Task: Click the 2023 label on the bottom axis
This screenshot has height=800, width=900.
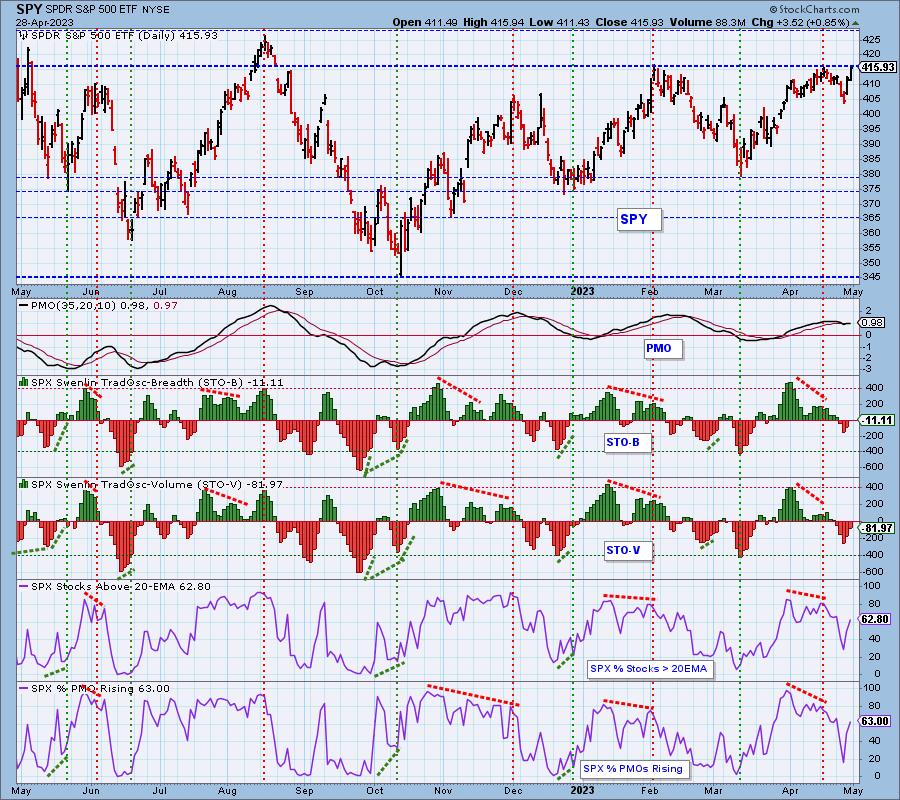Action: [582, 791]
